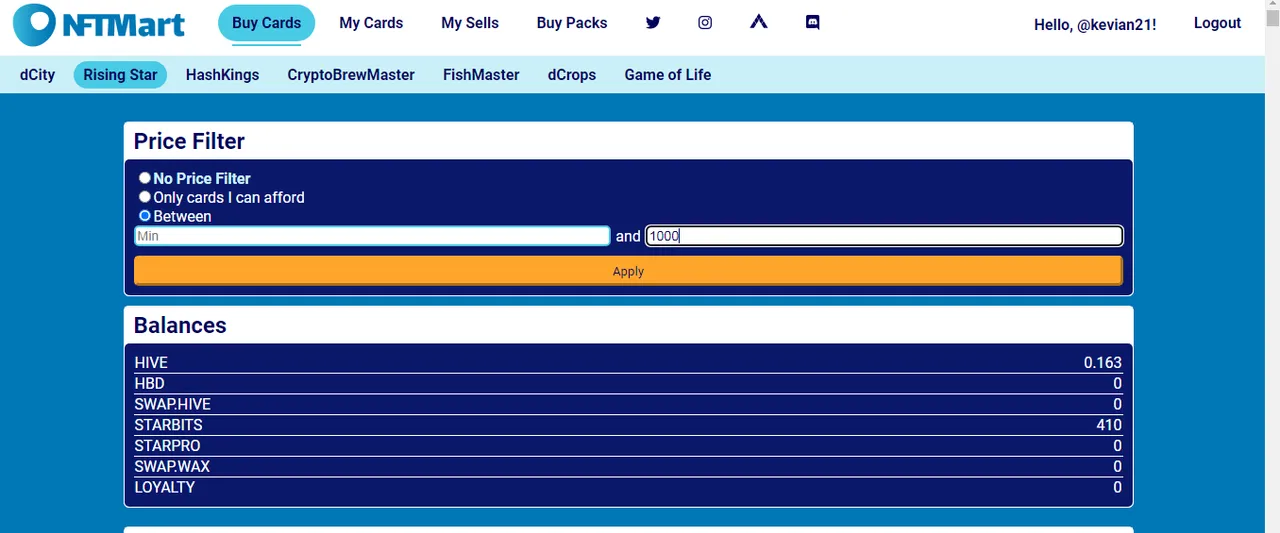1280x533 pixels.
Task: Click the Hello, @kevian21! greeting
Action: pos(1095,24)
